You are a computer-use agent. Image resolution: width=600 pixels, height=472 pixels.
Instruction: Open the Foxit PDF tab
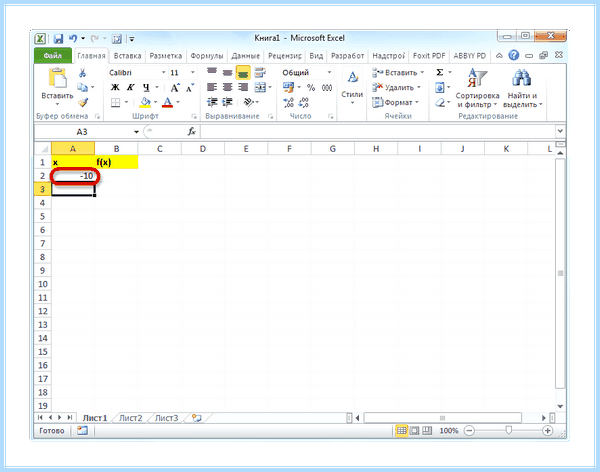[429, 56]
